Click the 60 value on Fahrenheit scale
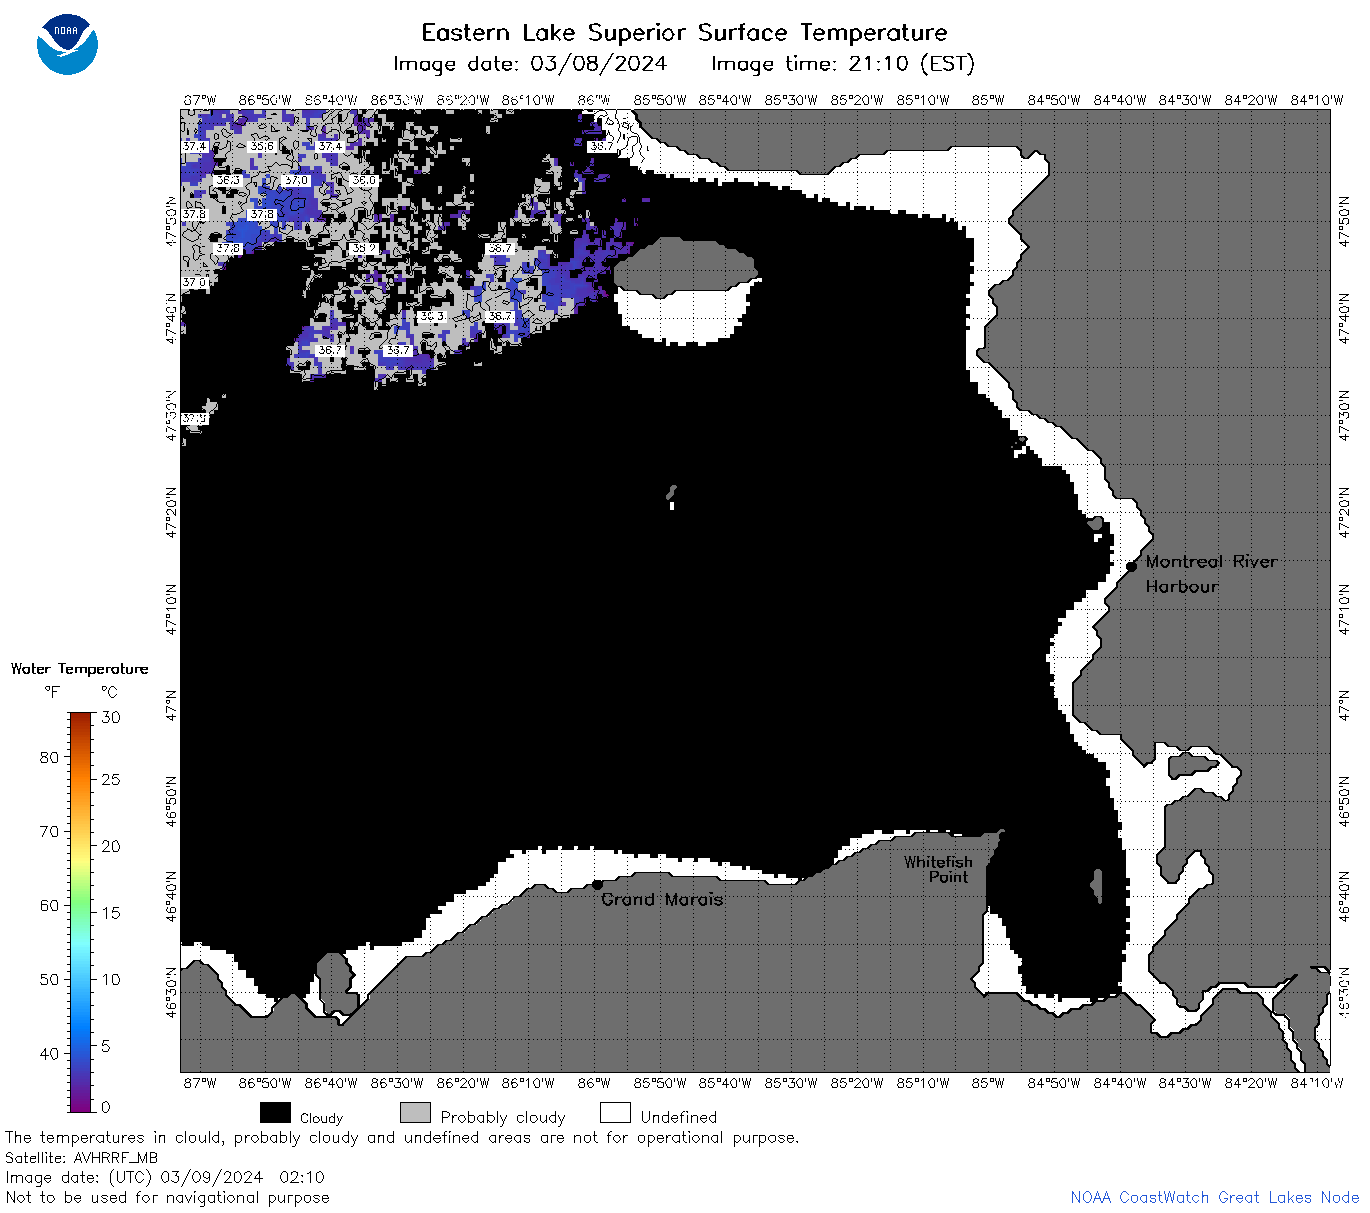1370x1213 pixels. pyautogui.click(x=49, y=905)
